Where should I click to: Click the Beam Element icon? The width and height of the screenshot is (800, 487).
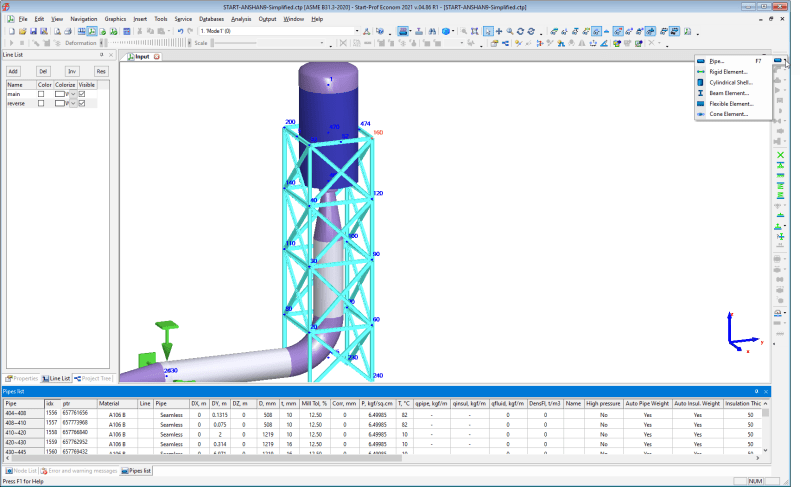701,93
